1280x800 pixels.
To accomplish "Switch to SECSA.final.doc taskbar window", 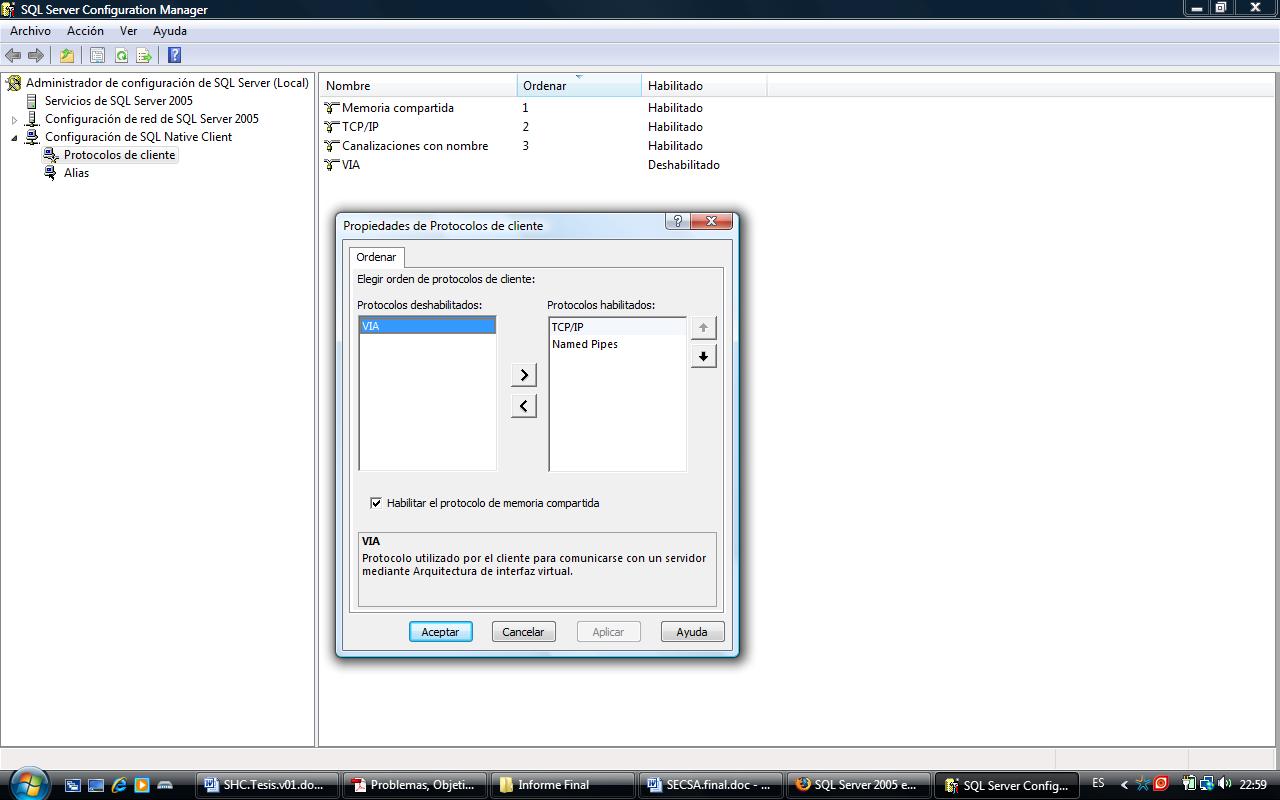I will point(710,785).
